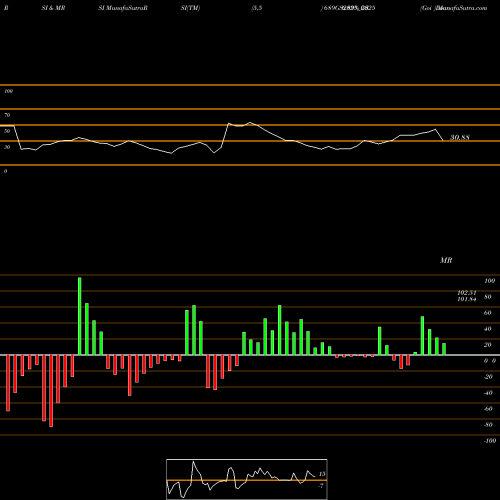Click the -60 label on the MR axis

pos(488,409)
